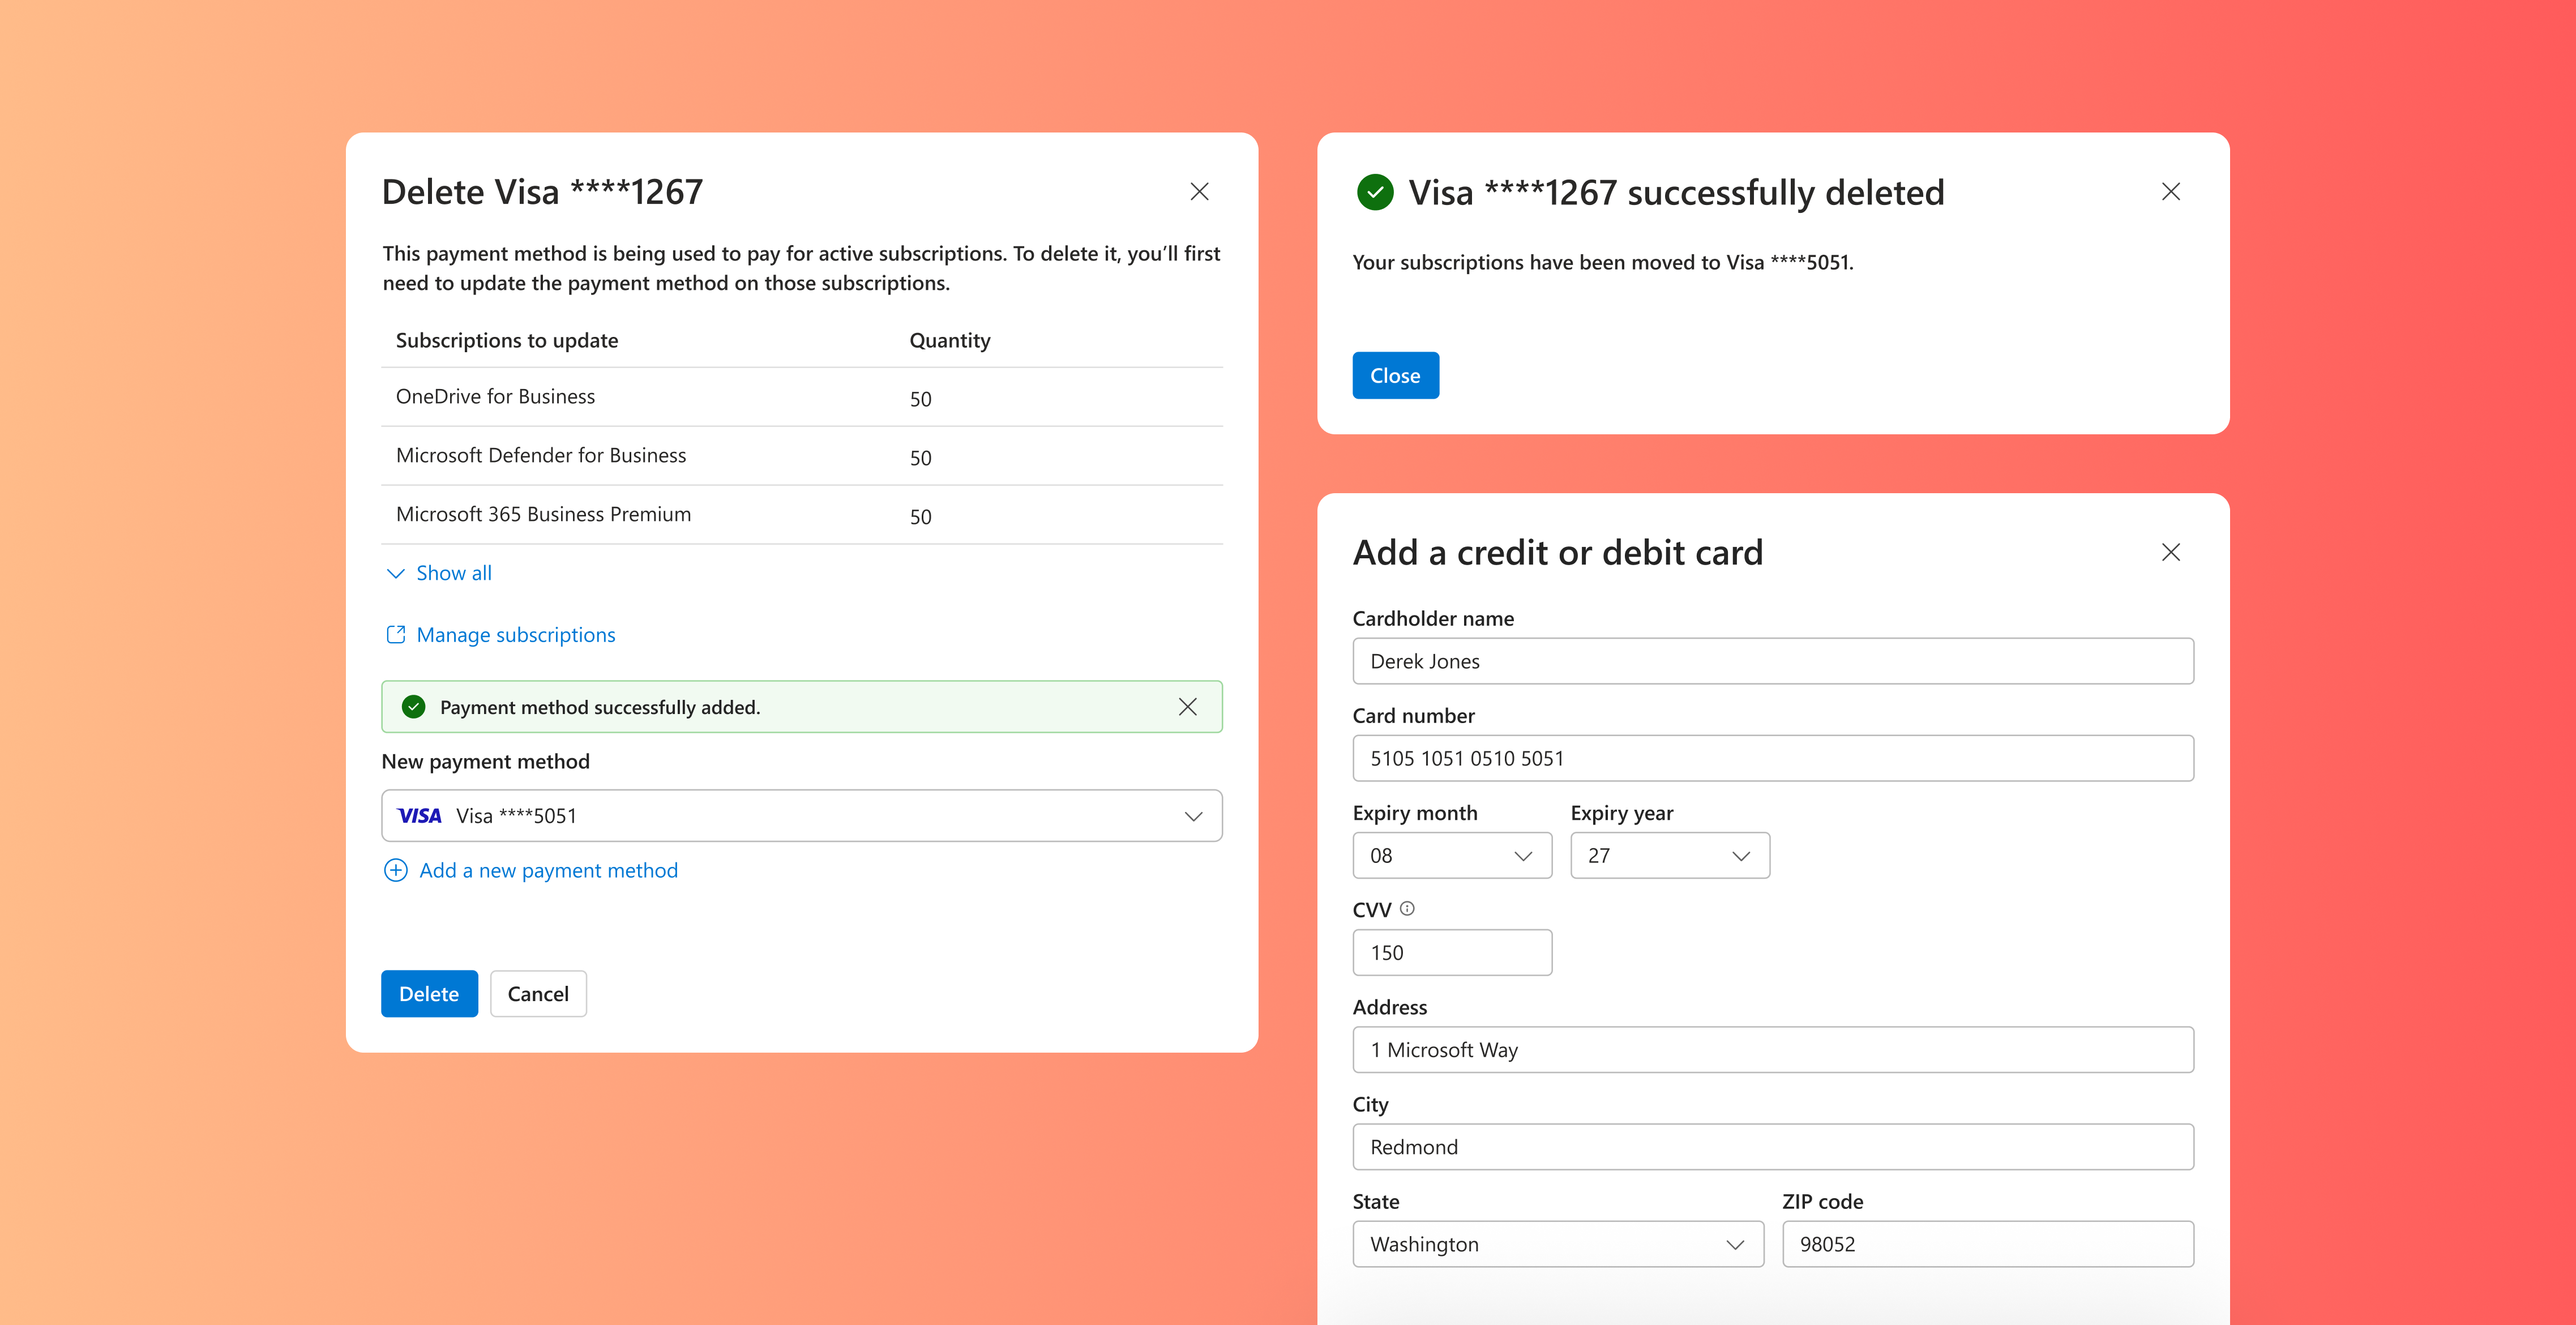Viewport: 2576px width, 1325px height.
Task: Click the ZIP code field
Action: 1988,1244
